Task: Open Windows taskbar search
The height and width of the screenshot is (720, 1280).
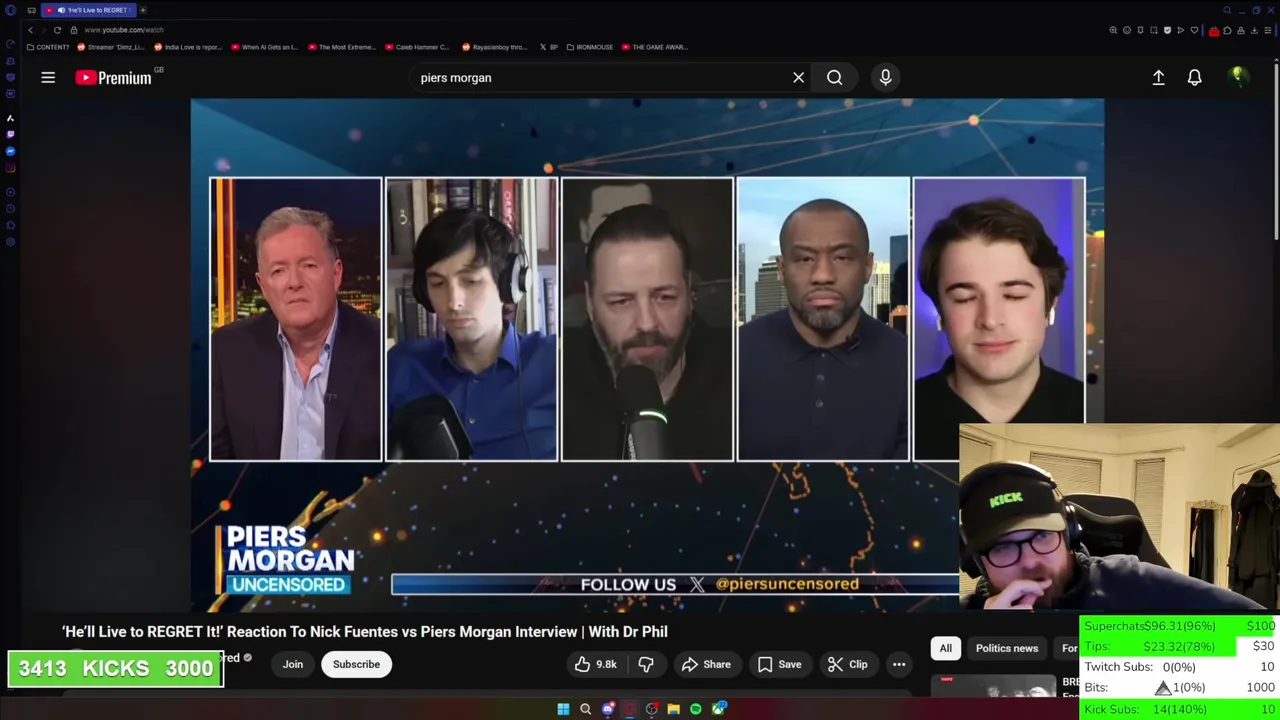Action: click(585, 709)
